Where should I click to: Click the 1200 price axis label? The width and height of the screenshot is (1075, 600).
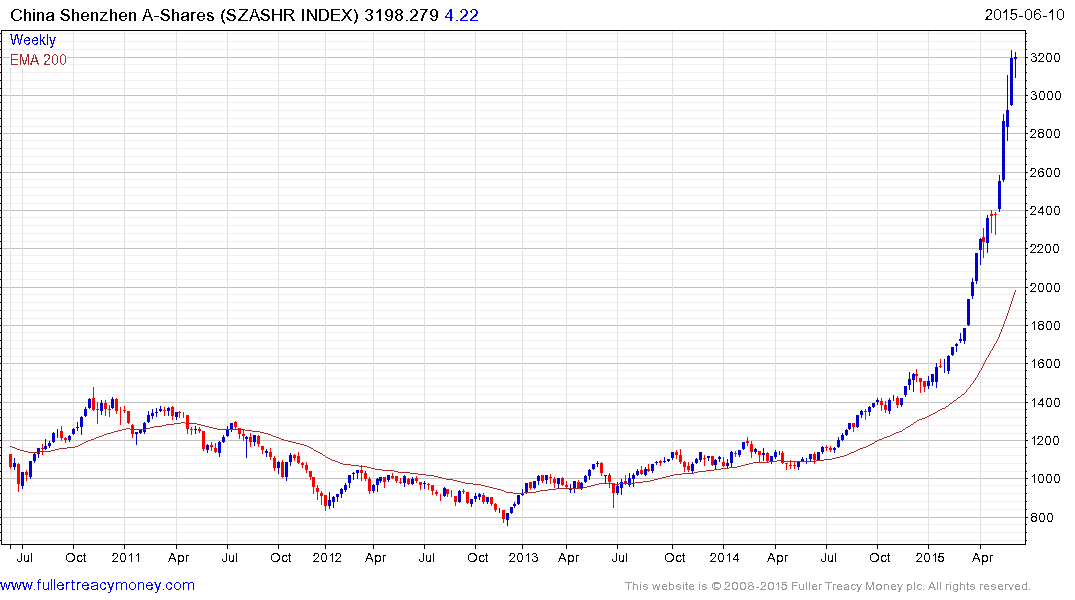[1046, 441]
